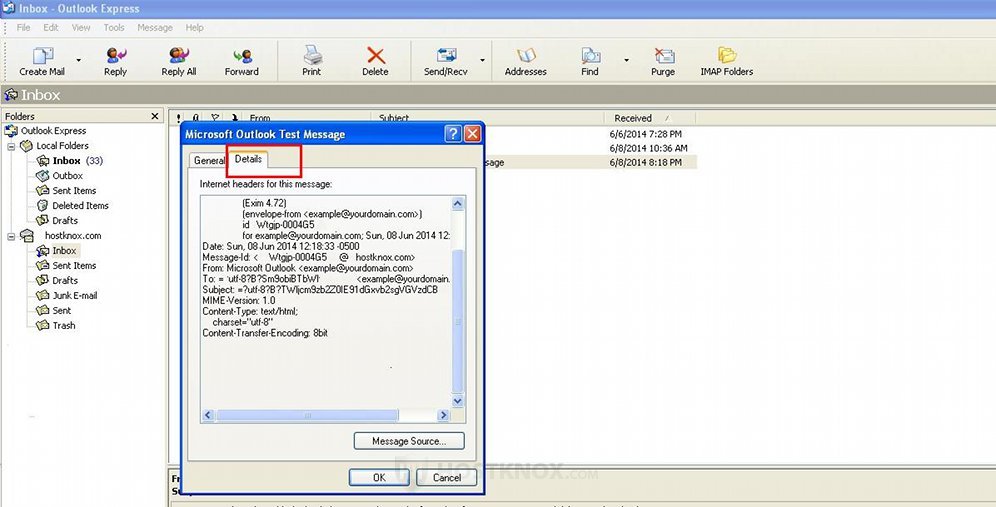
Task: Select the Trash folder
Action: [64, 325]
